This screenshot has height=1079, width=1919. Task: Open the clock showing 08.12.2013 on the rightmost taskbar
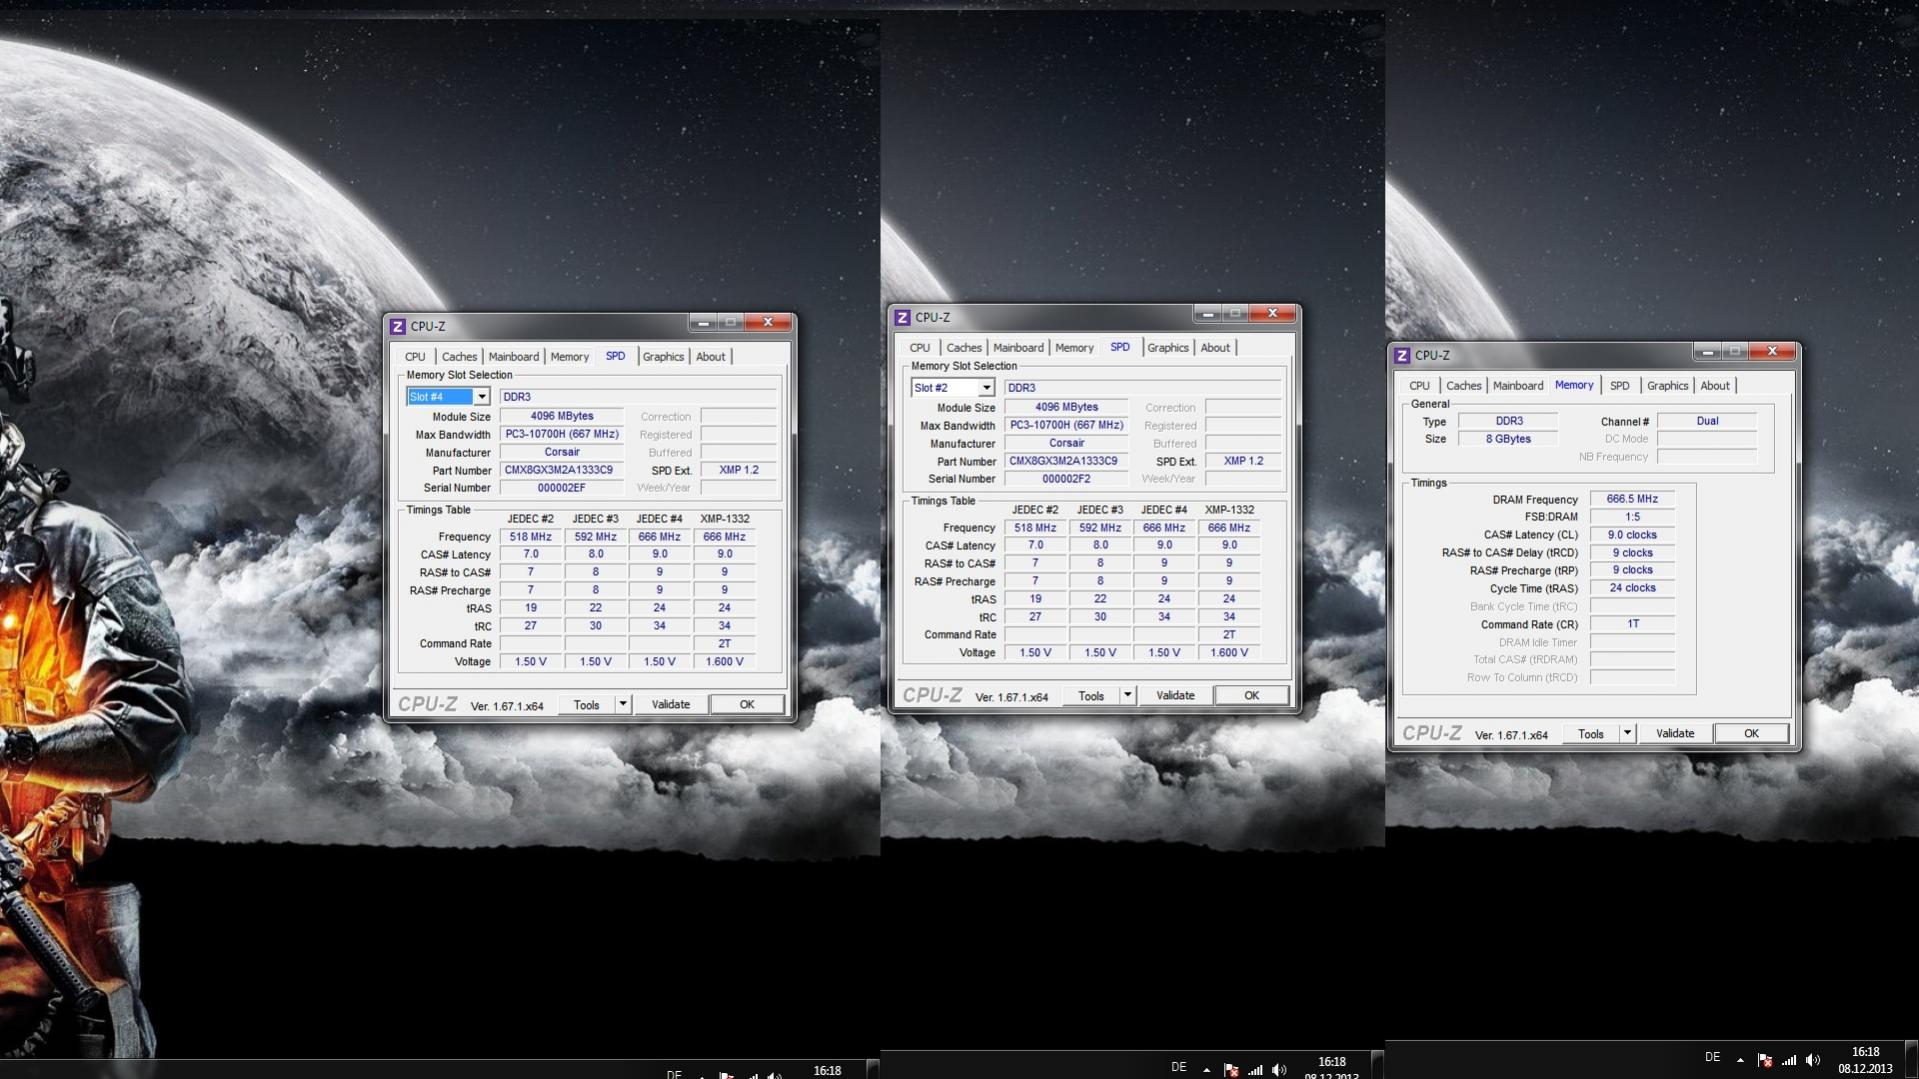click(x=1865, y=1060)
